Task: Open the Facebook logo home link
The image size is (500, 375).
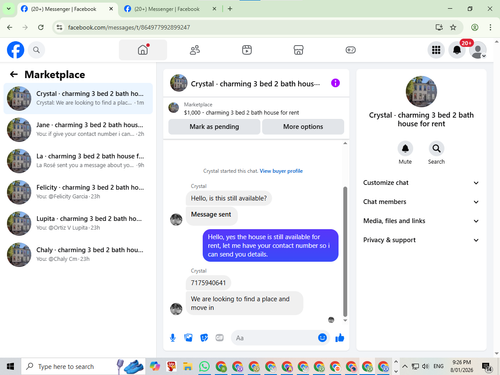Action: [x=15, y=50]
